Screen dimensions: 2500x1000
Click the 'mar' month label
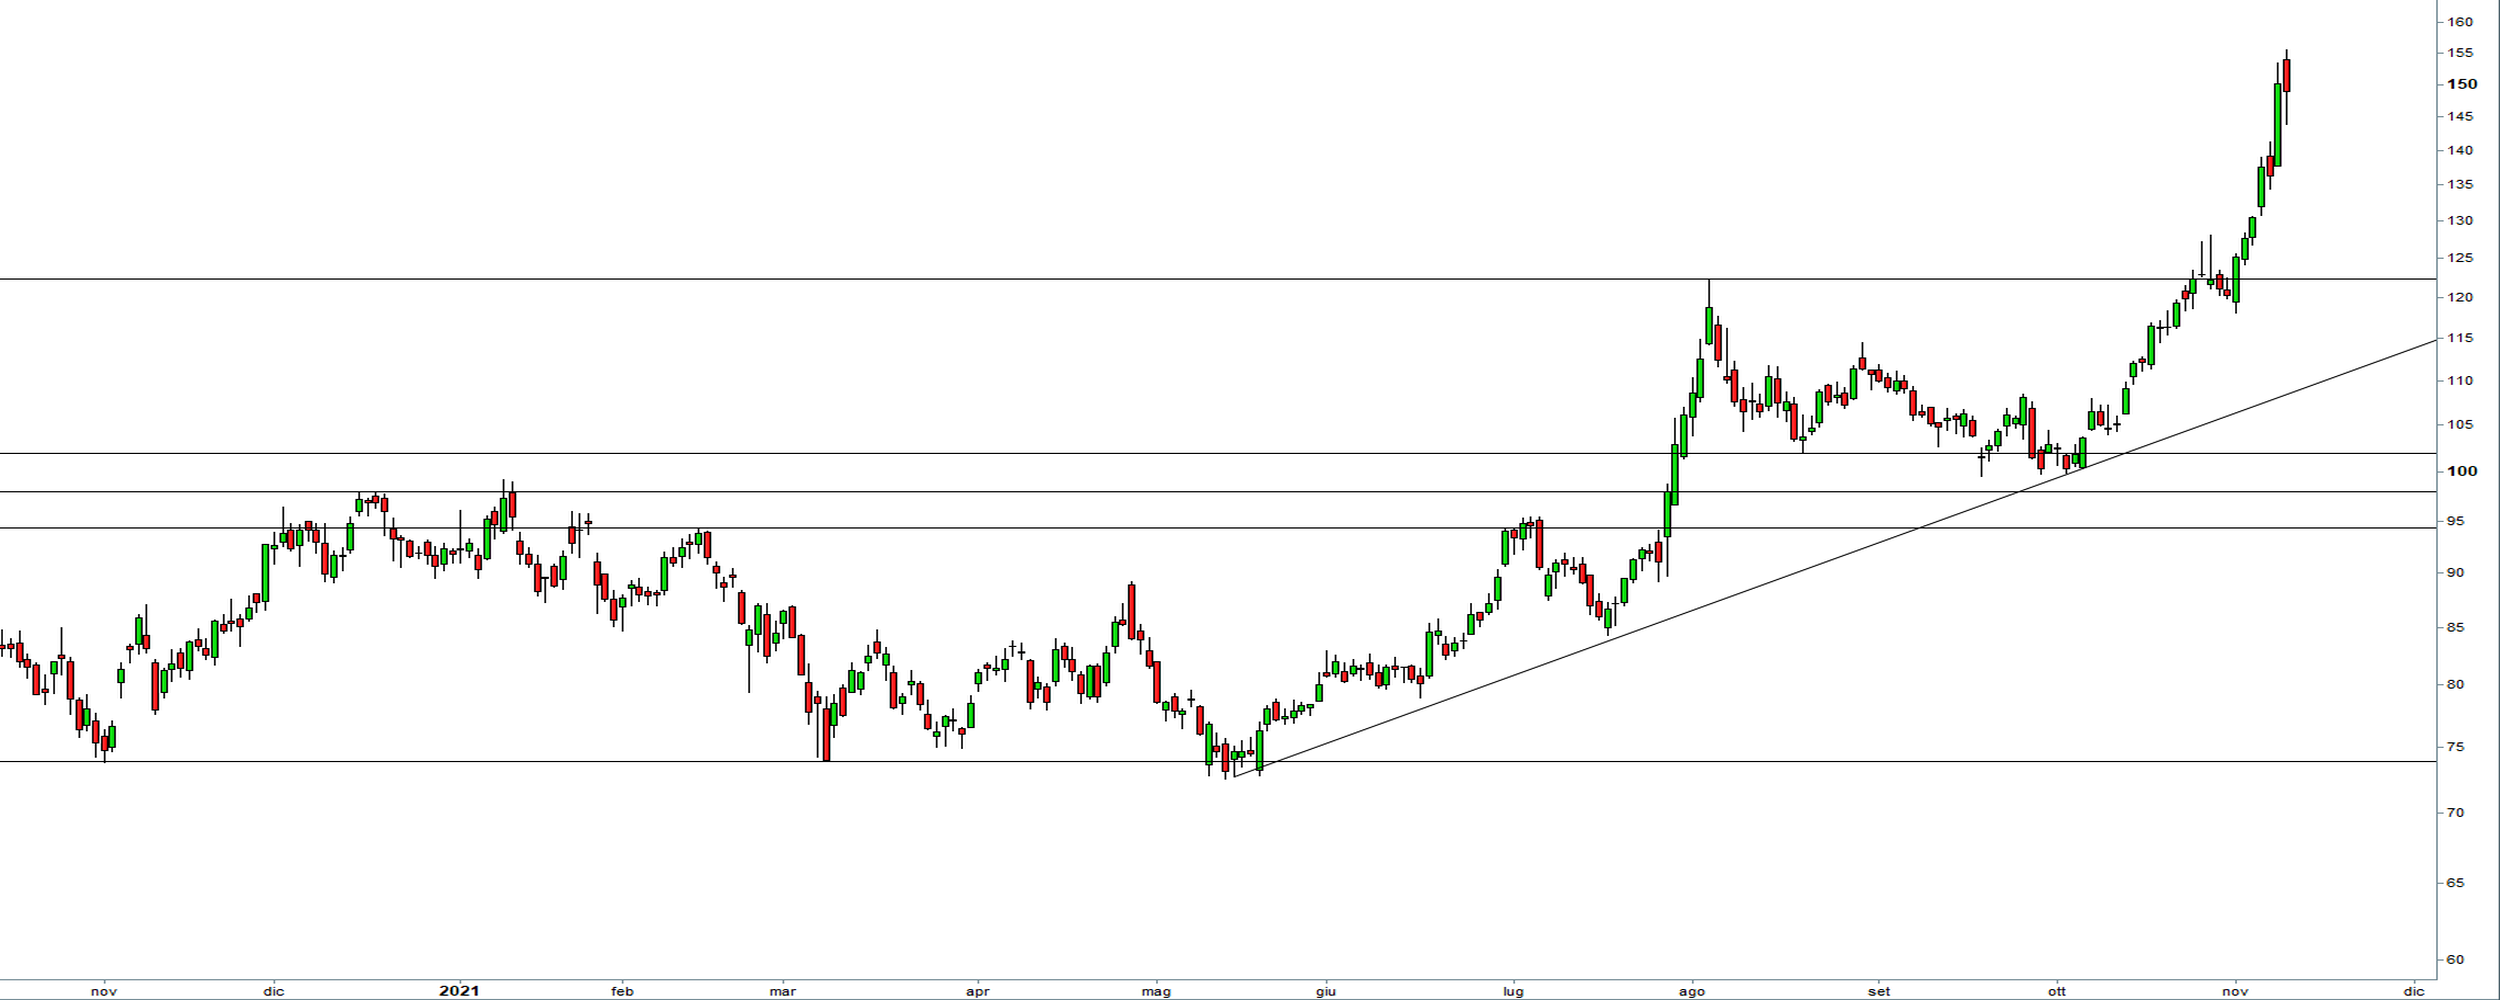(782, 991)
